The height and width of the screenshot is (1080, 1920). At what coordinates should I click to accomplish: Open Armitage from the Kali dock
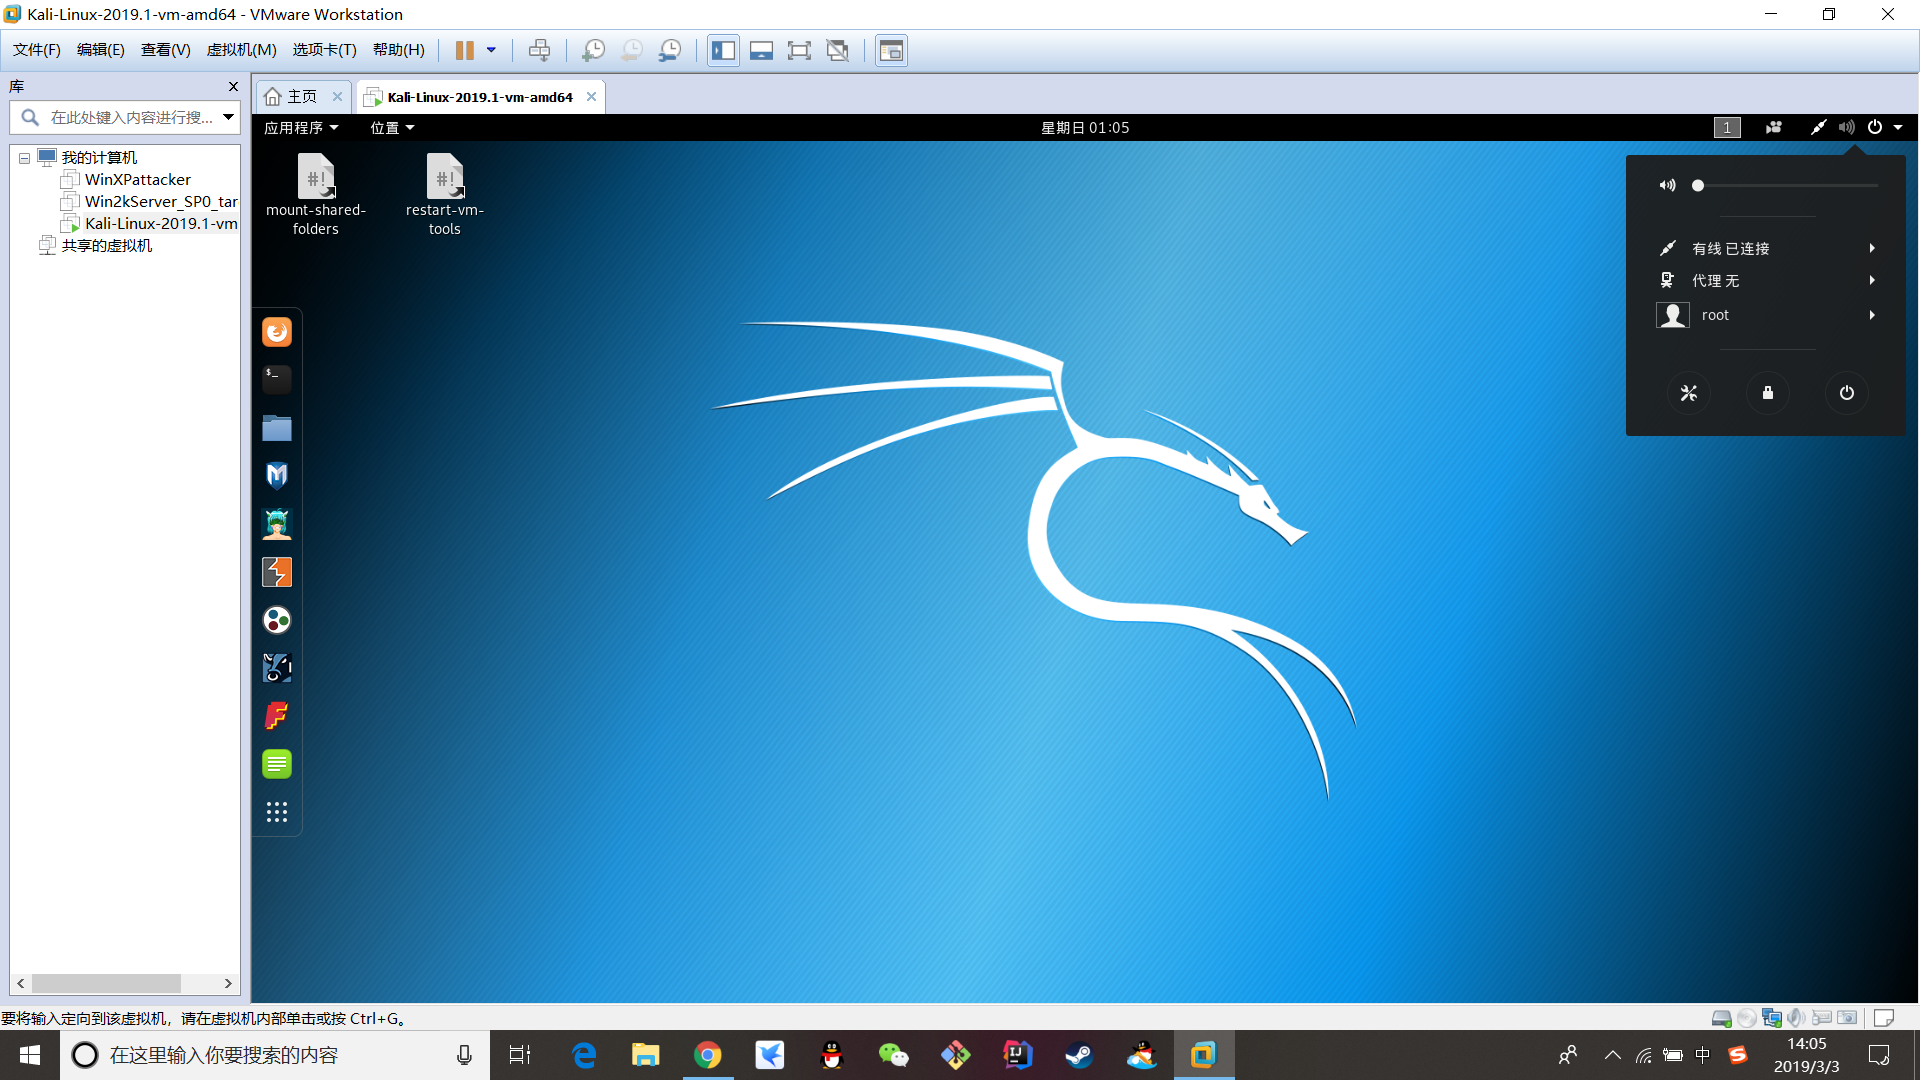tap(277, 524)
